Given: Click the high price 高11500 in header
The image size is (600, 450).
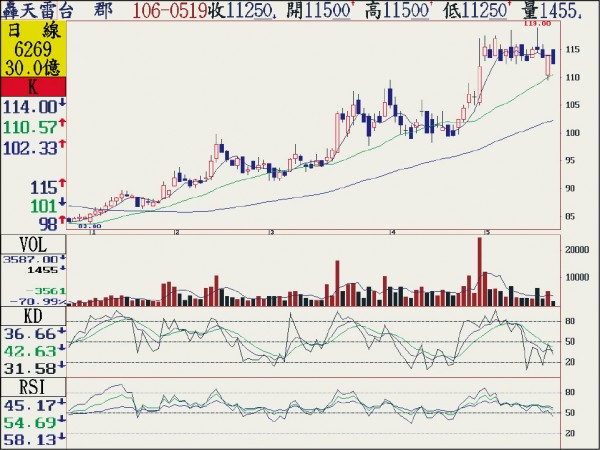Looking at the screenshot, I should pyautogui.click(x=398, y=10).
